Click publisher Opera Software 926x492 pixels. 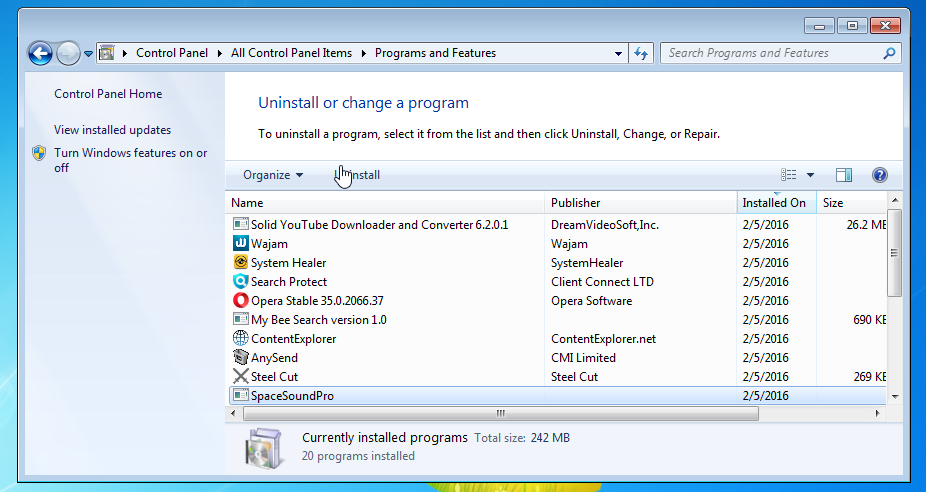pyautogui.click(x=591, y=301)
